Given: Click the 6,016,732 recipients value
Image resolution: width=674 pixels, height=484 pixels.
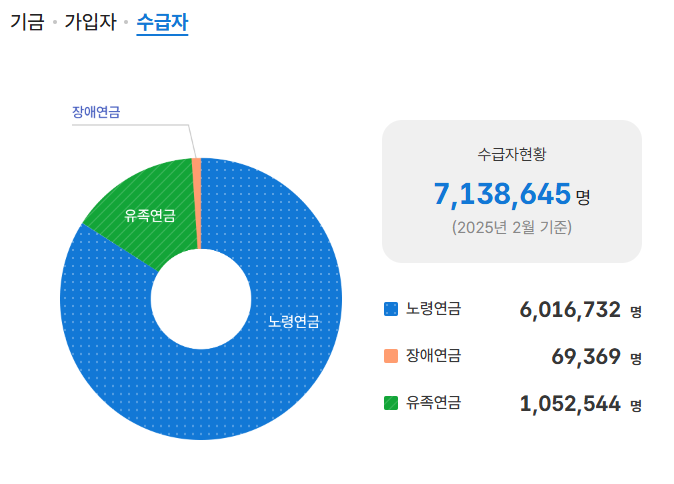Looking at the screenshot, I should click(x=570, y=310).
